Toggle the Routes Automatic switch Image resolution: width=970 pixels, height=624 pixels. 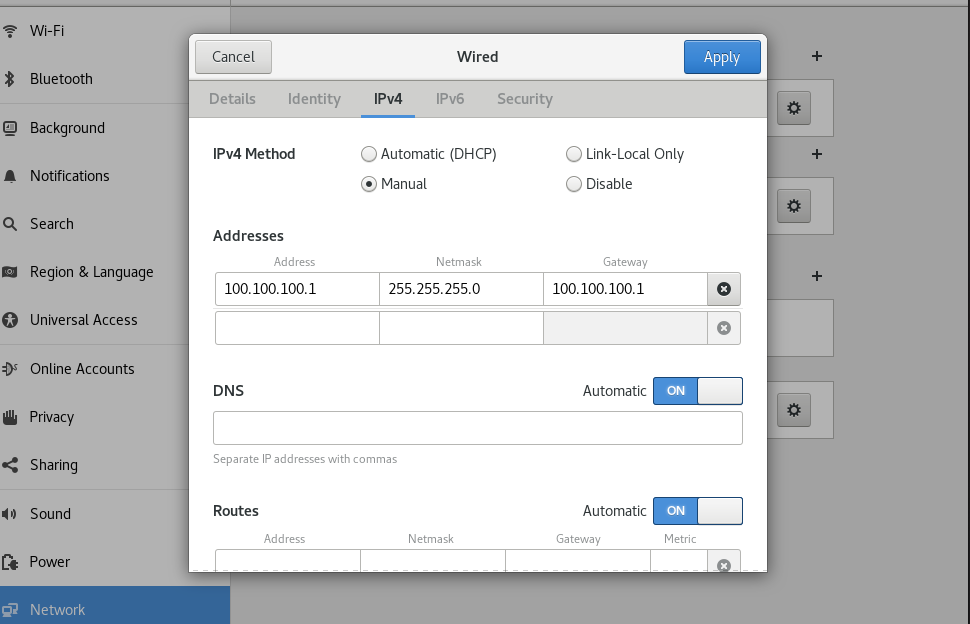698,511
